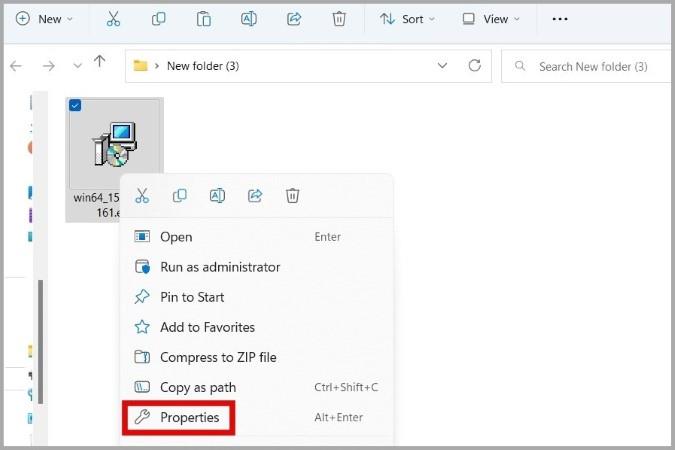Click Share icon in the context menu

255,196
